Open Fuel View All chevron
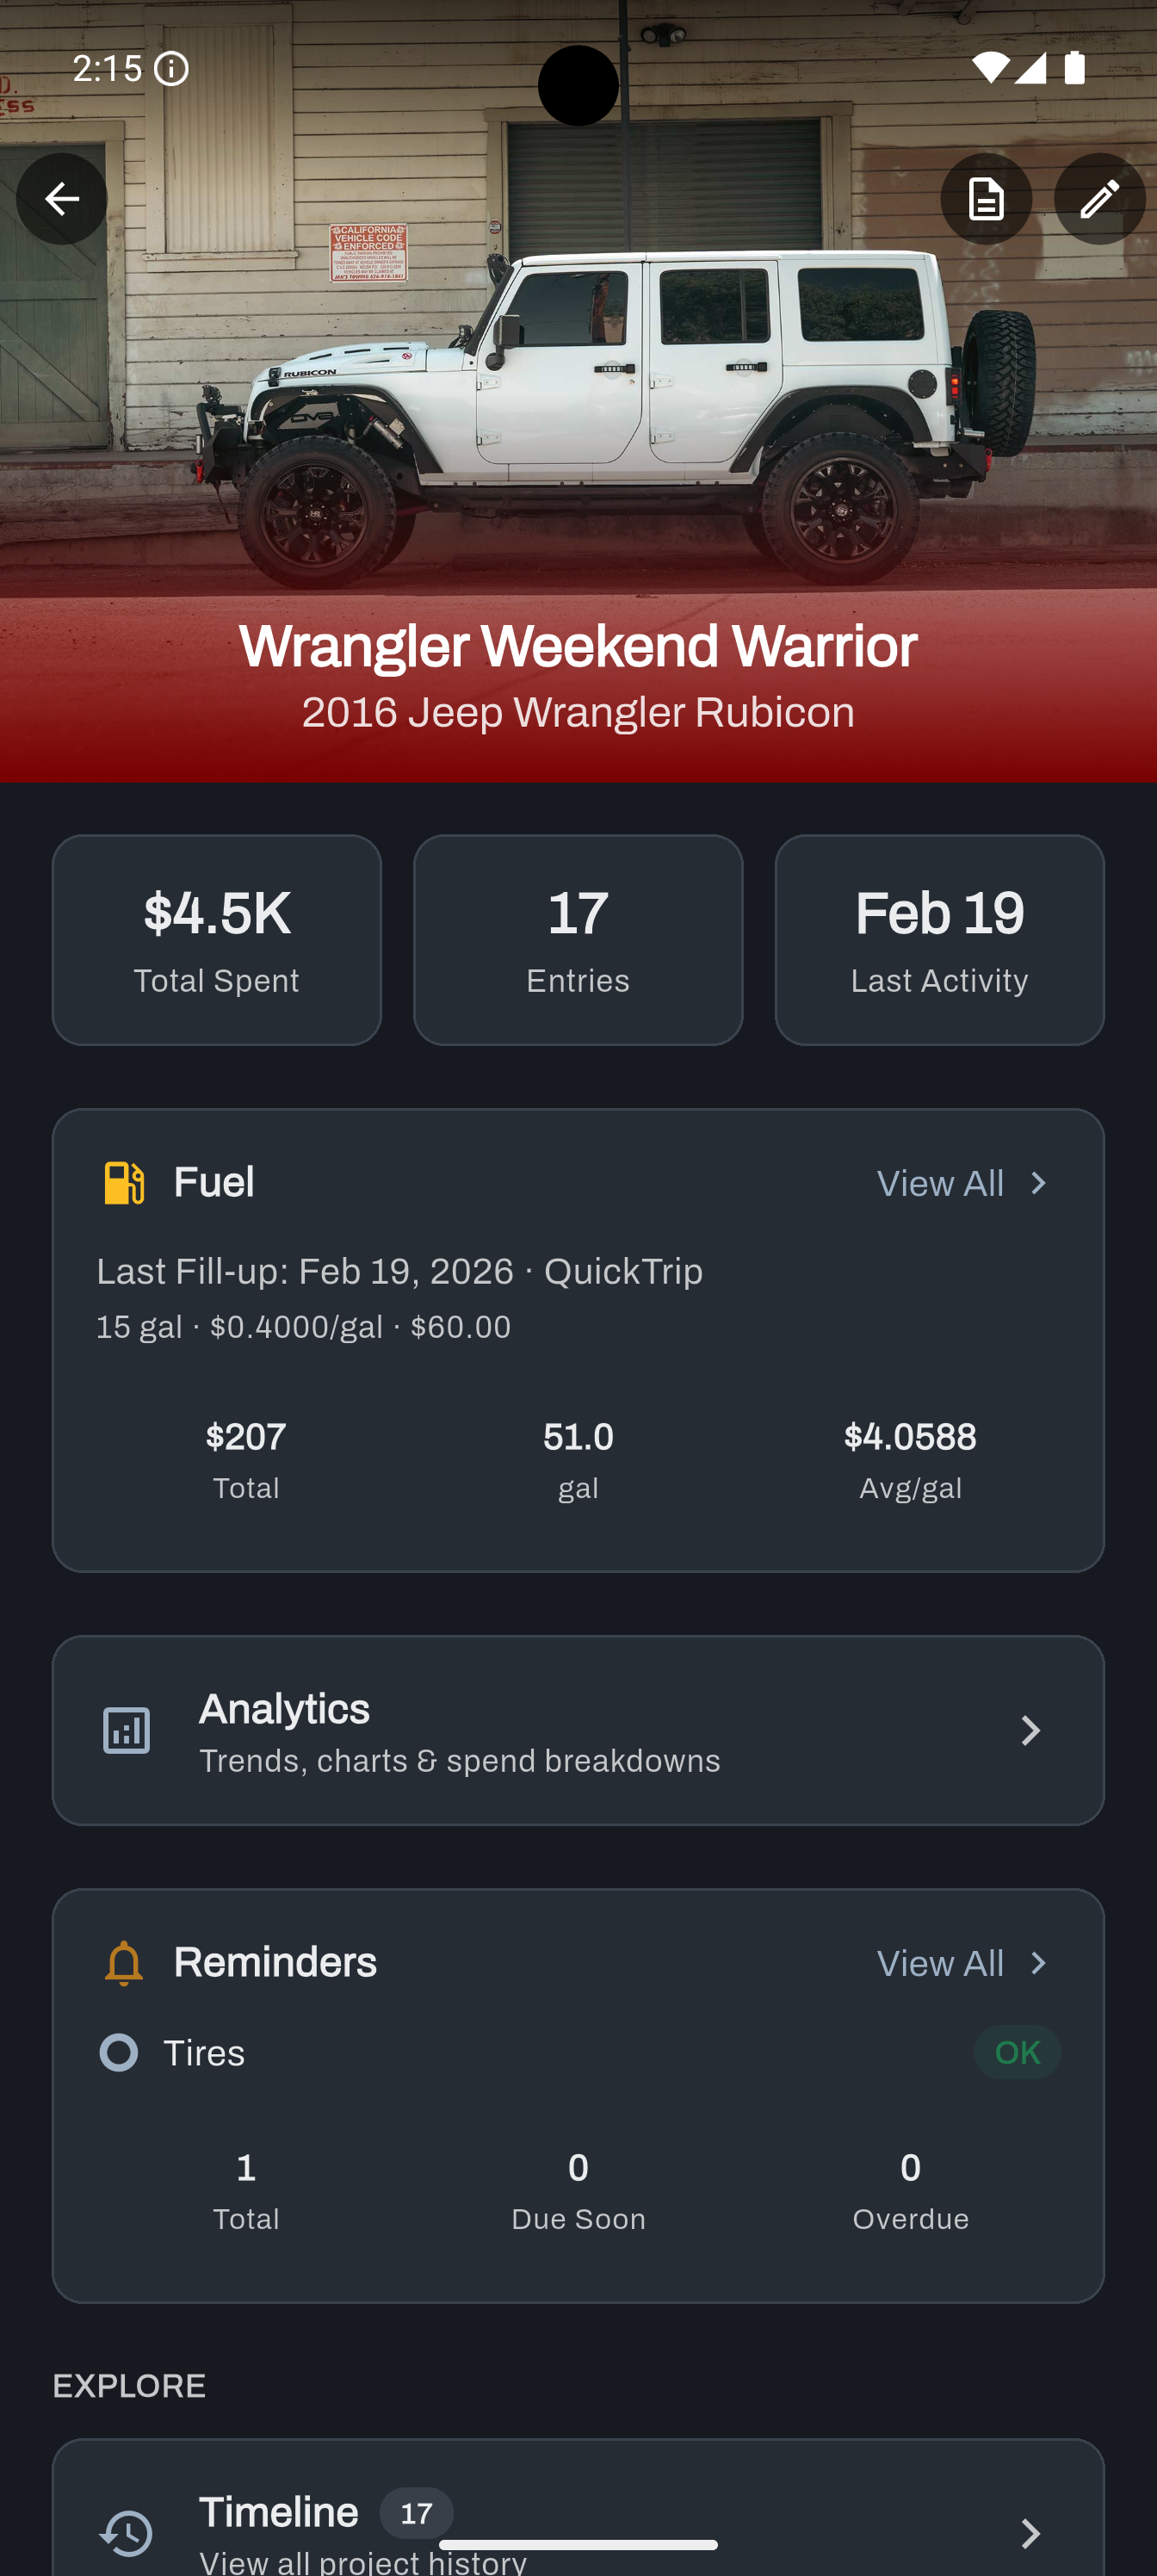 tap(1038, 1183)
